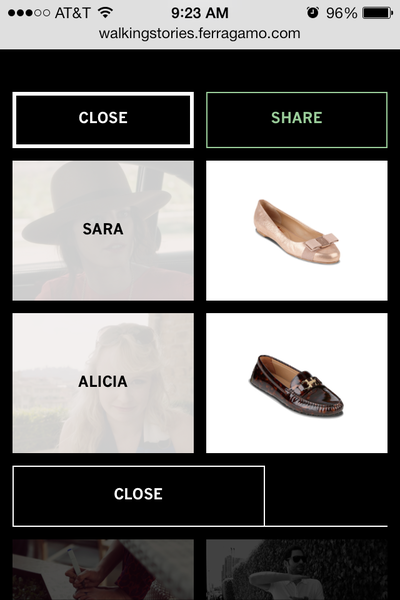The width and height of the screenshot is (400, 600).
Task: Open the thumbnail of man wearing sunglasses
Action: (297, 569)
